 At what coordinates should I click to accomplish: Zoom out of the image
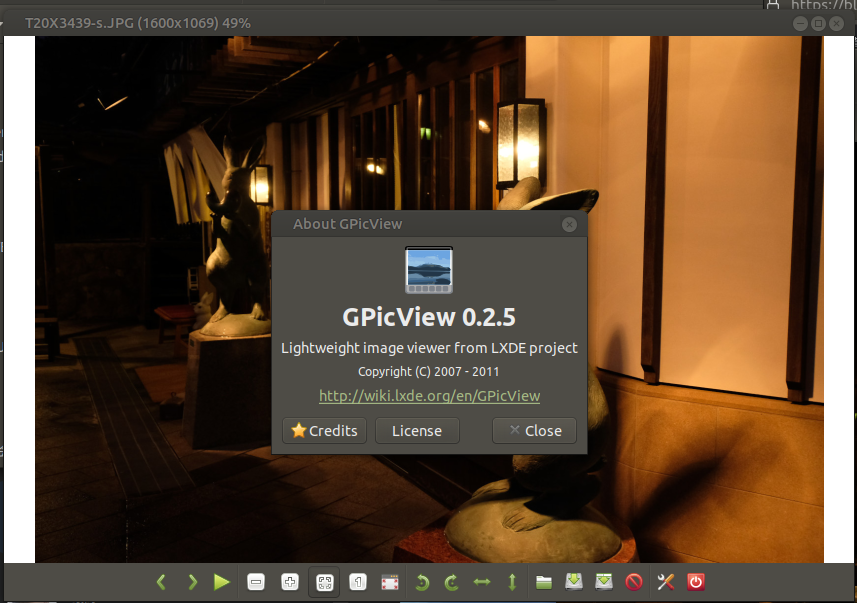pos(256,582)
